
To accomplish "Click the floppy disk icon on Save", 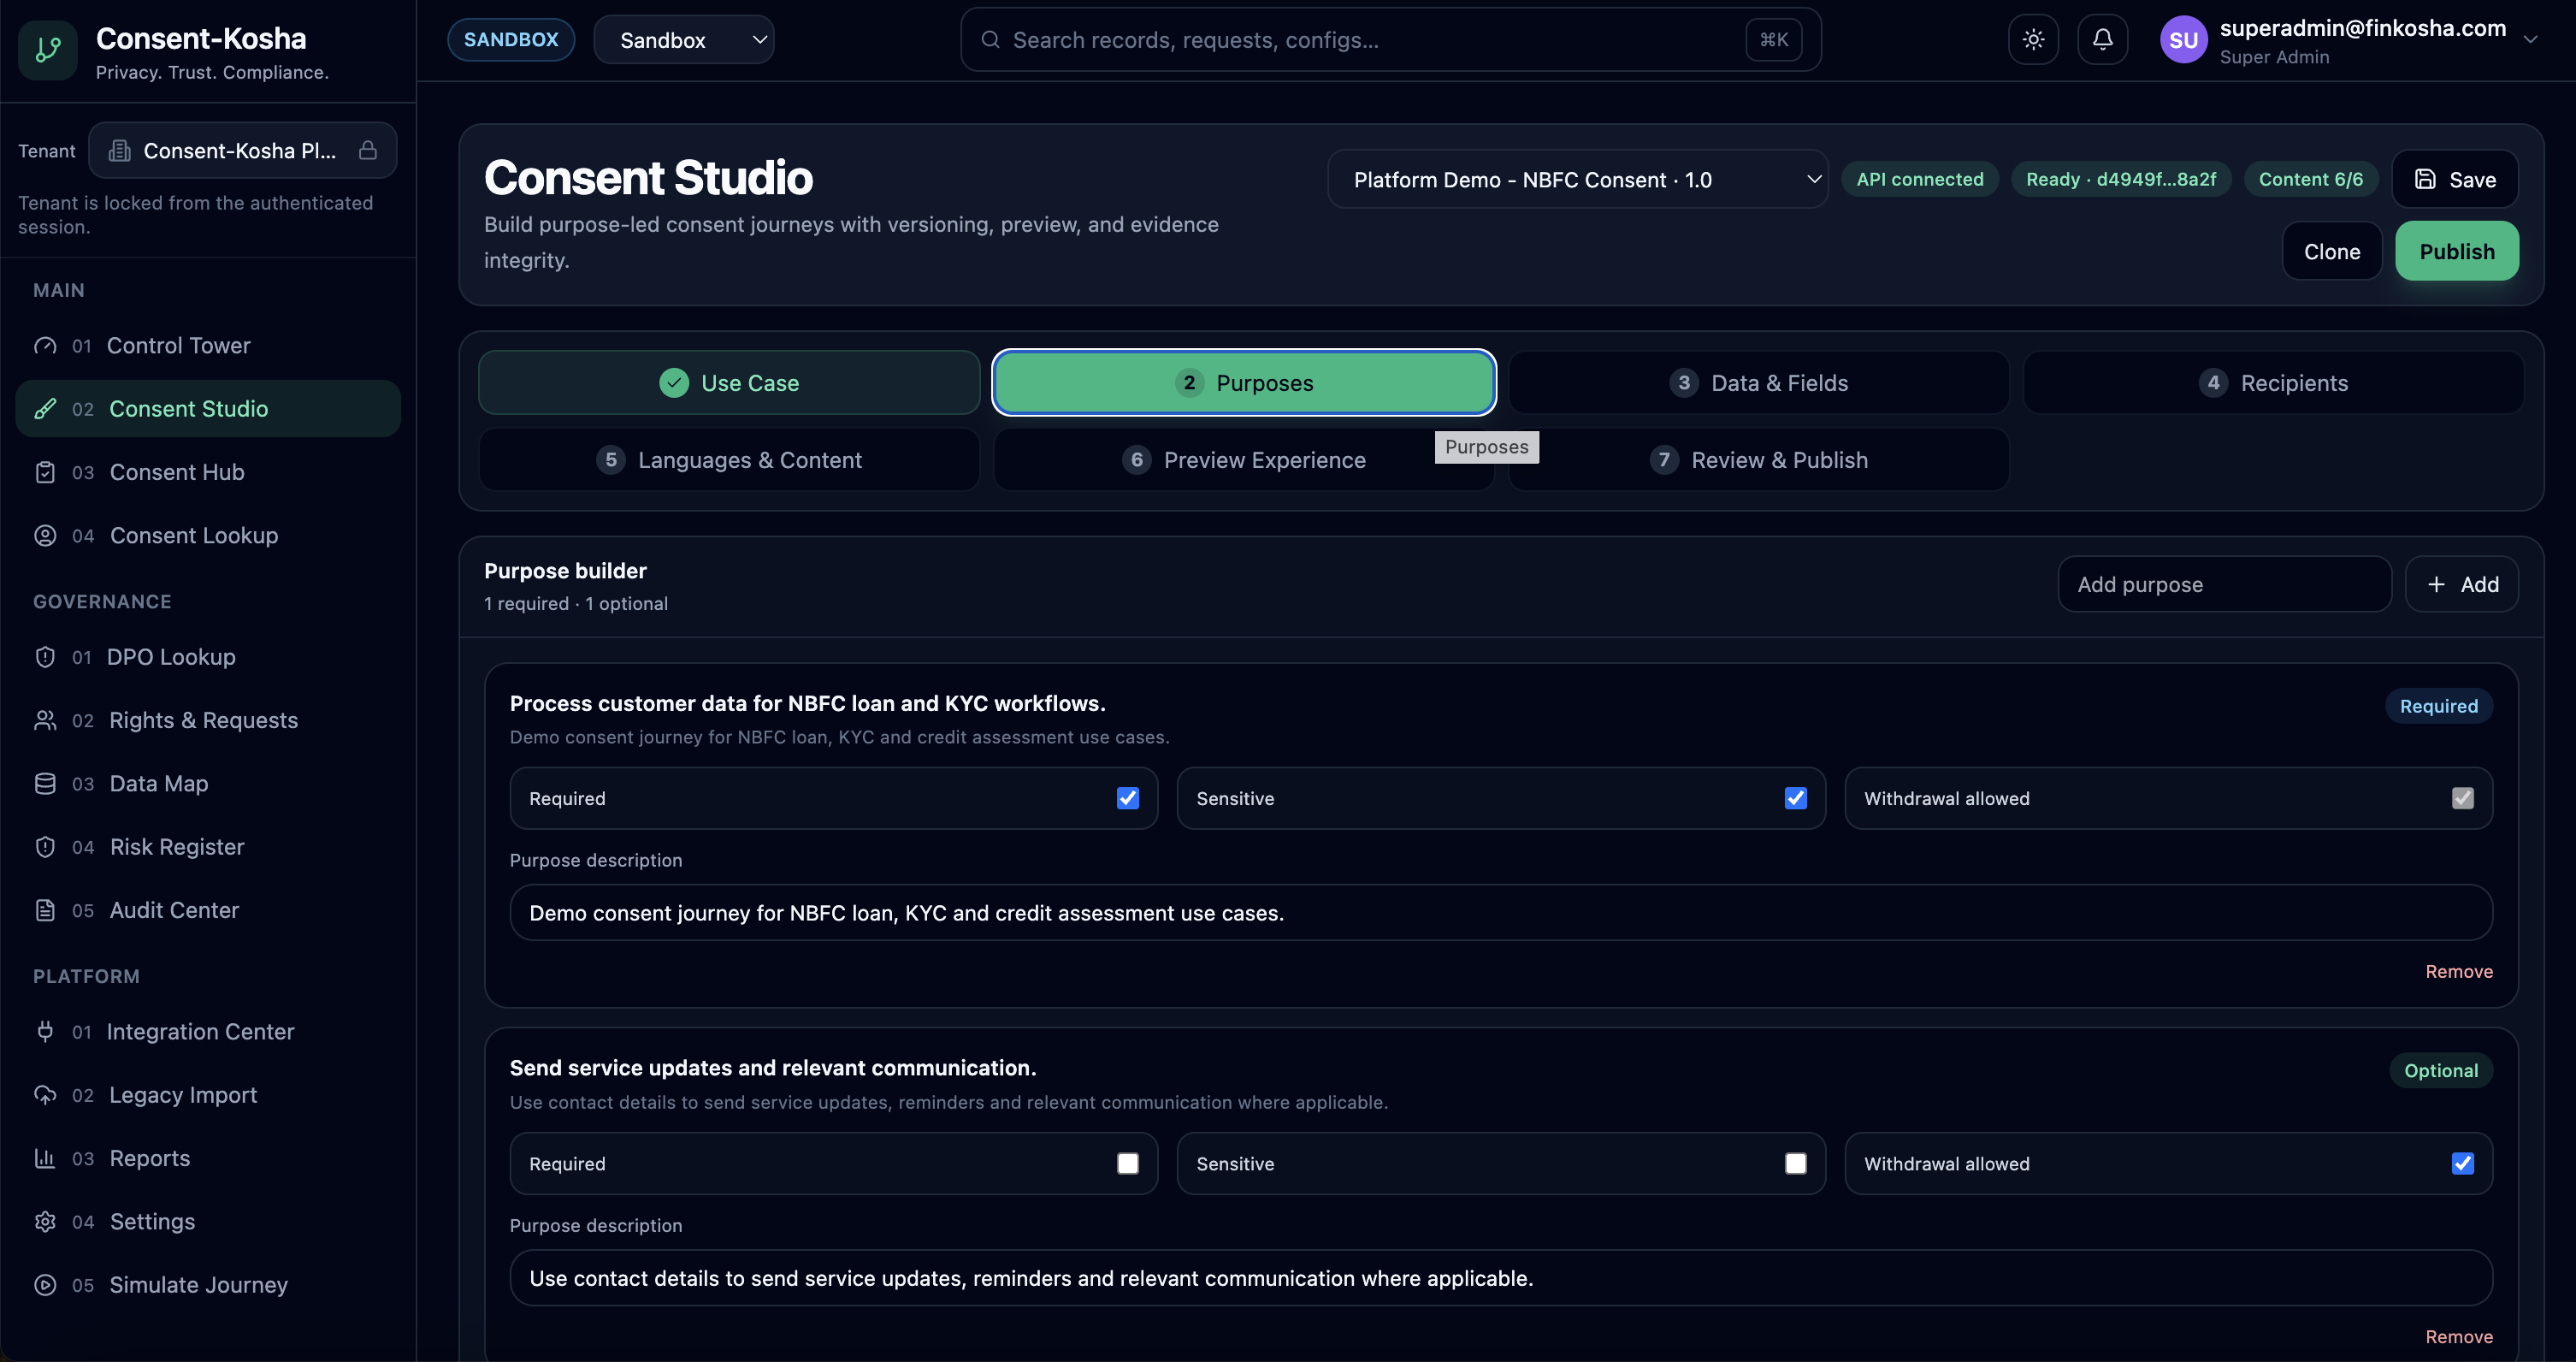I will click(x=2425, y=179).
